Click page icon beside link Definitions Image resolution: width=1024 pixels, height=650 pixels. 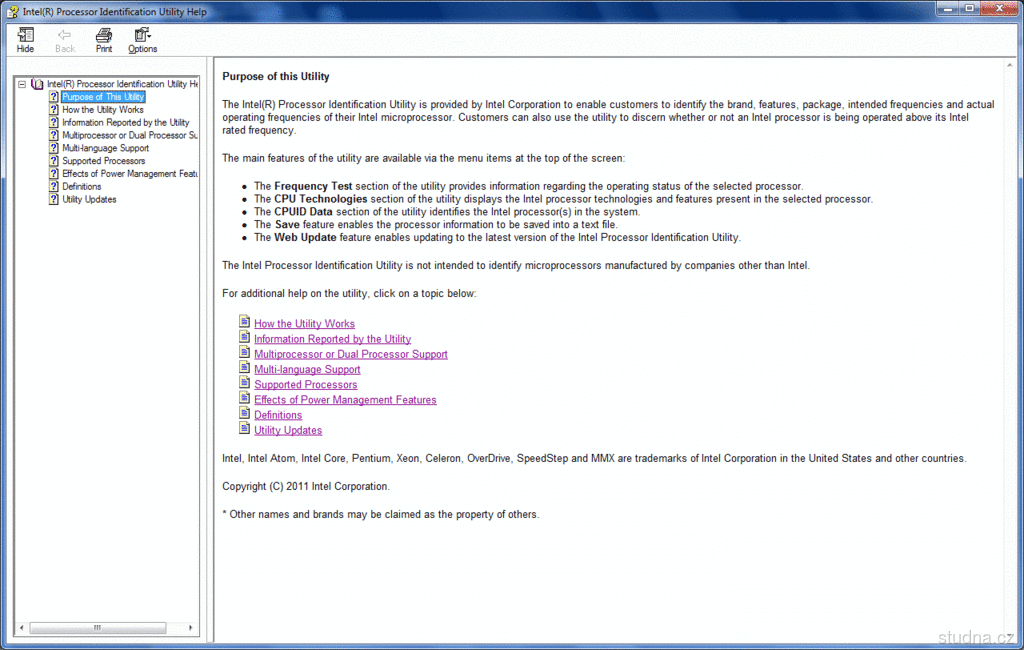(x=244, y=413)
